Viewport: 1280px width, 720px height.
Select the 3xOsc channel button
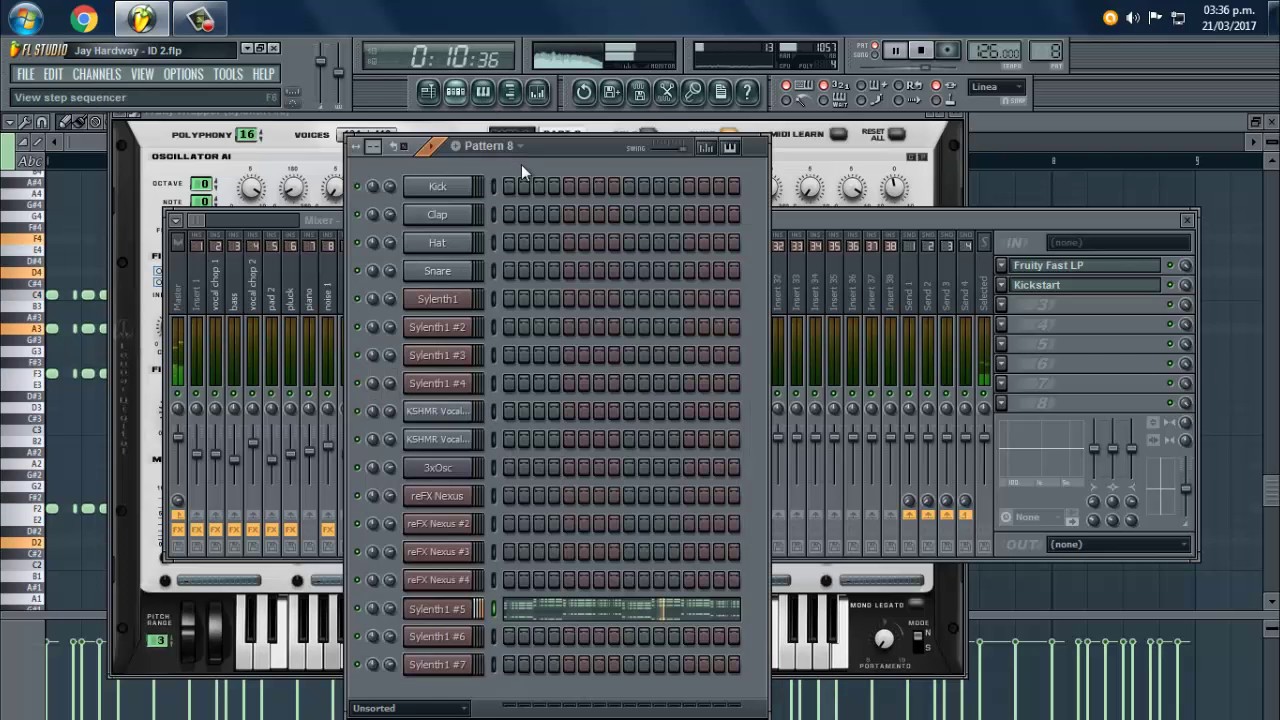coord(437,468)
